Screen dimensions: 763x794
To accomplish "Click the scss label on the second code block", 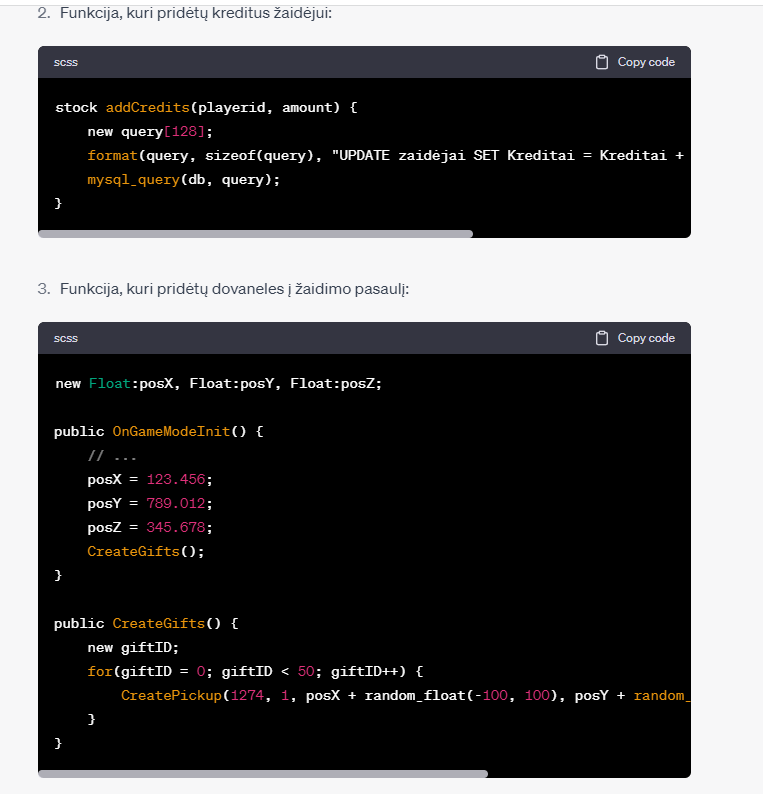I will 66,338.
